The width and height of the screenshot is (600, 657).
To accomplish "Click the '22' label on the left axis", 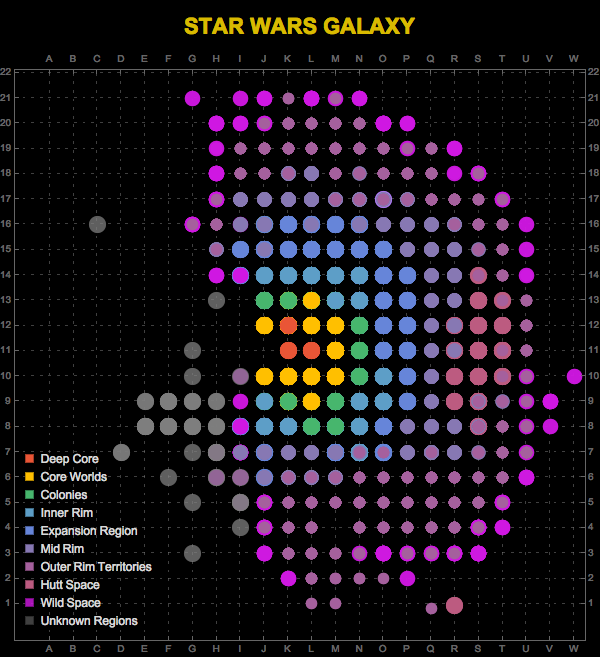I will point(5,72).
